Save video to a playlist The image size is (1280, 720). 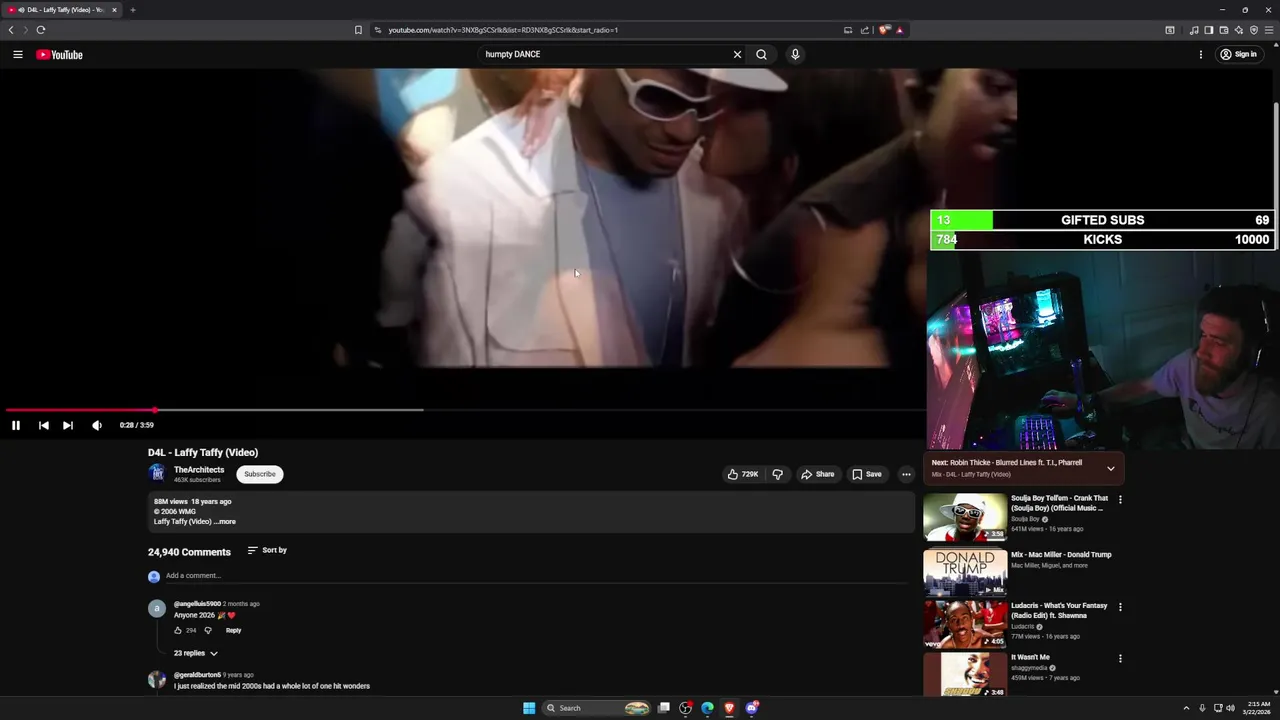[866, 474]
